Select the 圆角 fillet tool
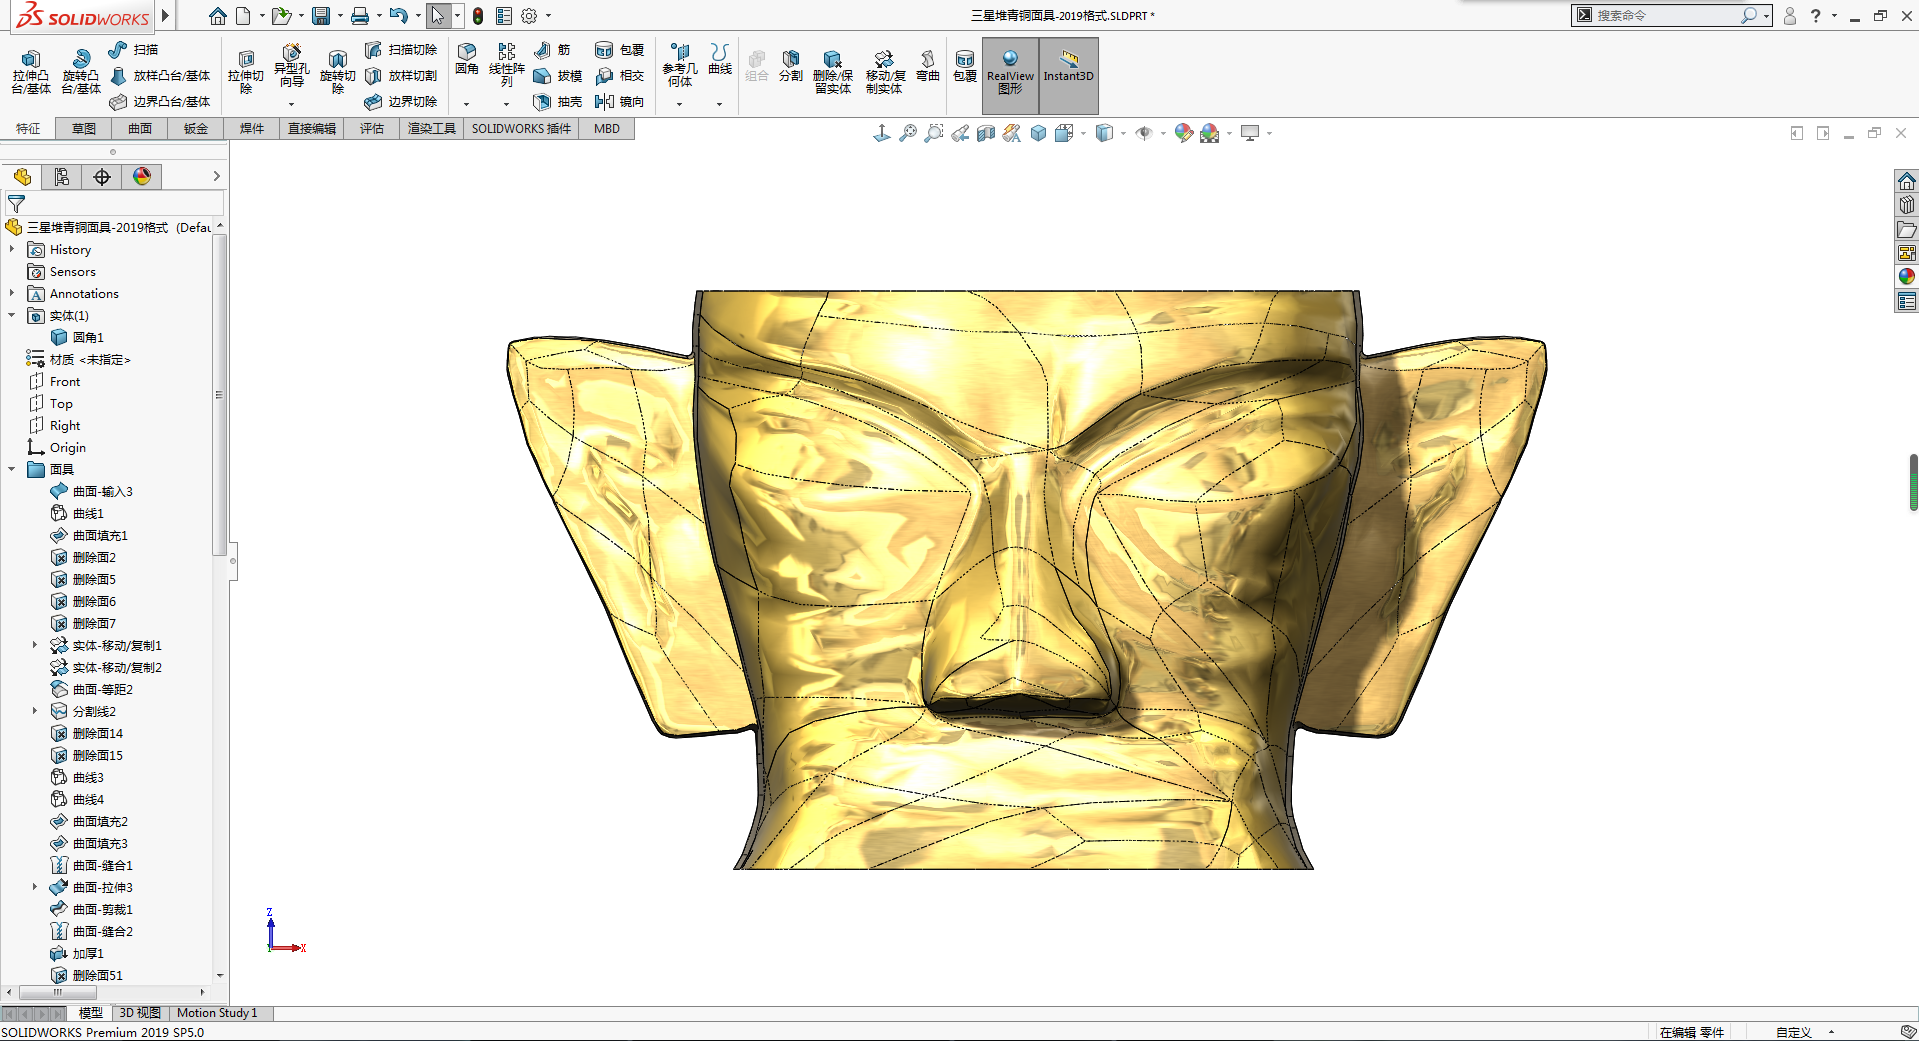This screenshot has height=1041, width=1919. point(466,60)
